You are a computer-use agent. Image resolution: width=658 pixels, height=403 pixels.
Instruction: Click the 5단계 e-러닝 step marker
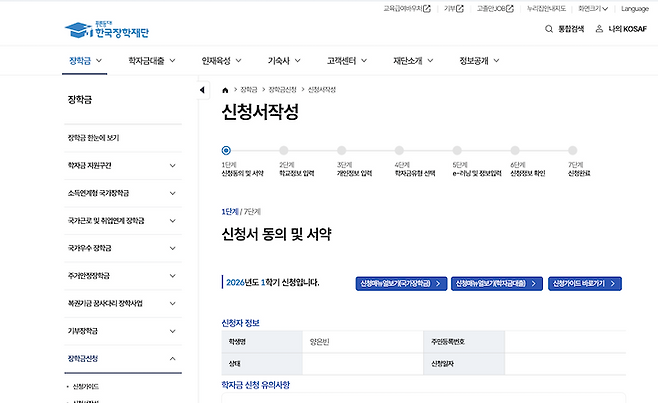(x=457, y=150)
